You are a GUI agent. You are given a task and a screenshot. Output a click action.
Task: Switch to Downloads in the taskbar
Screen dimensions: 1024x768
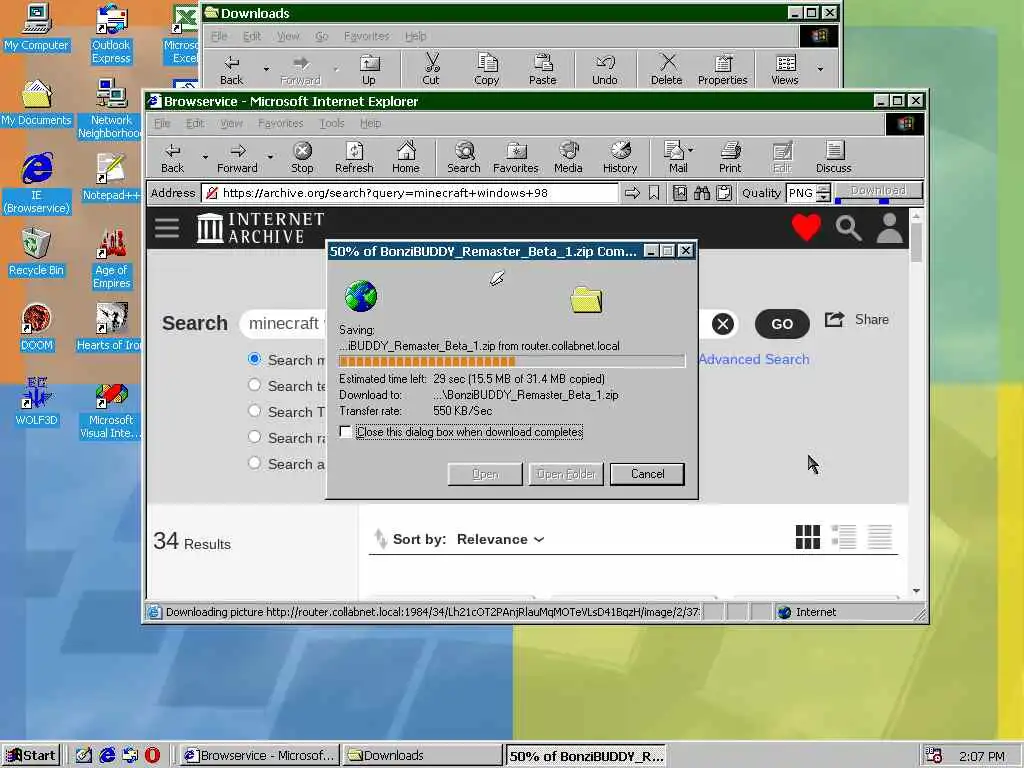(x=423, y=756)
